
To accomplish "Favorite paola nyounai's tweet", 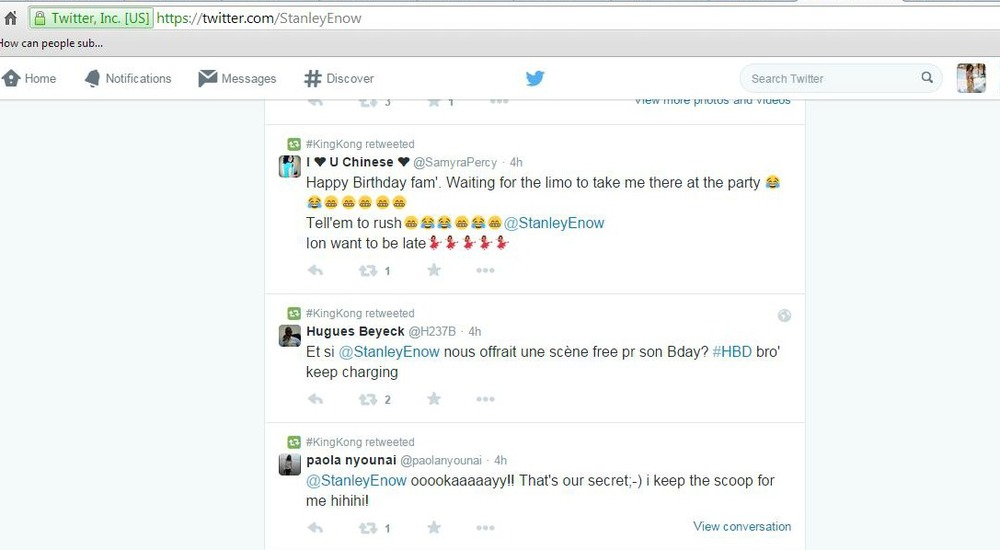I will [434, 528].
